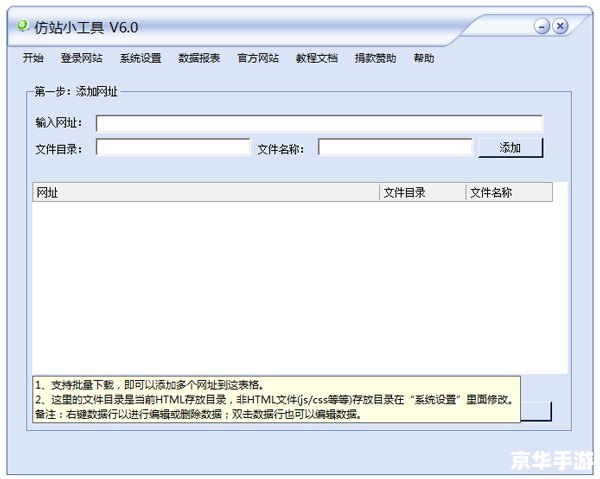This screenshot has width=600, height=479.
Task: Sort by the 网址 column header
Action: click(x=206, y=192)
